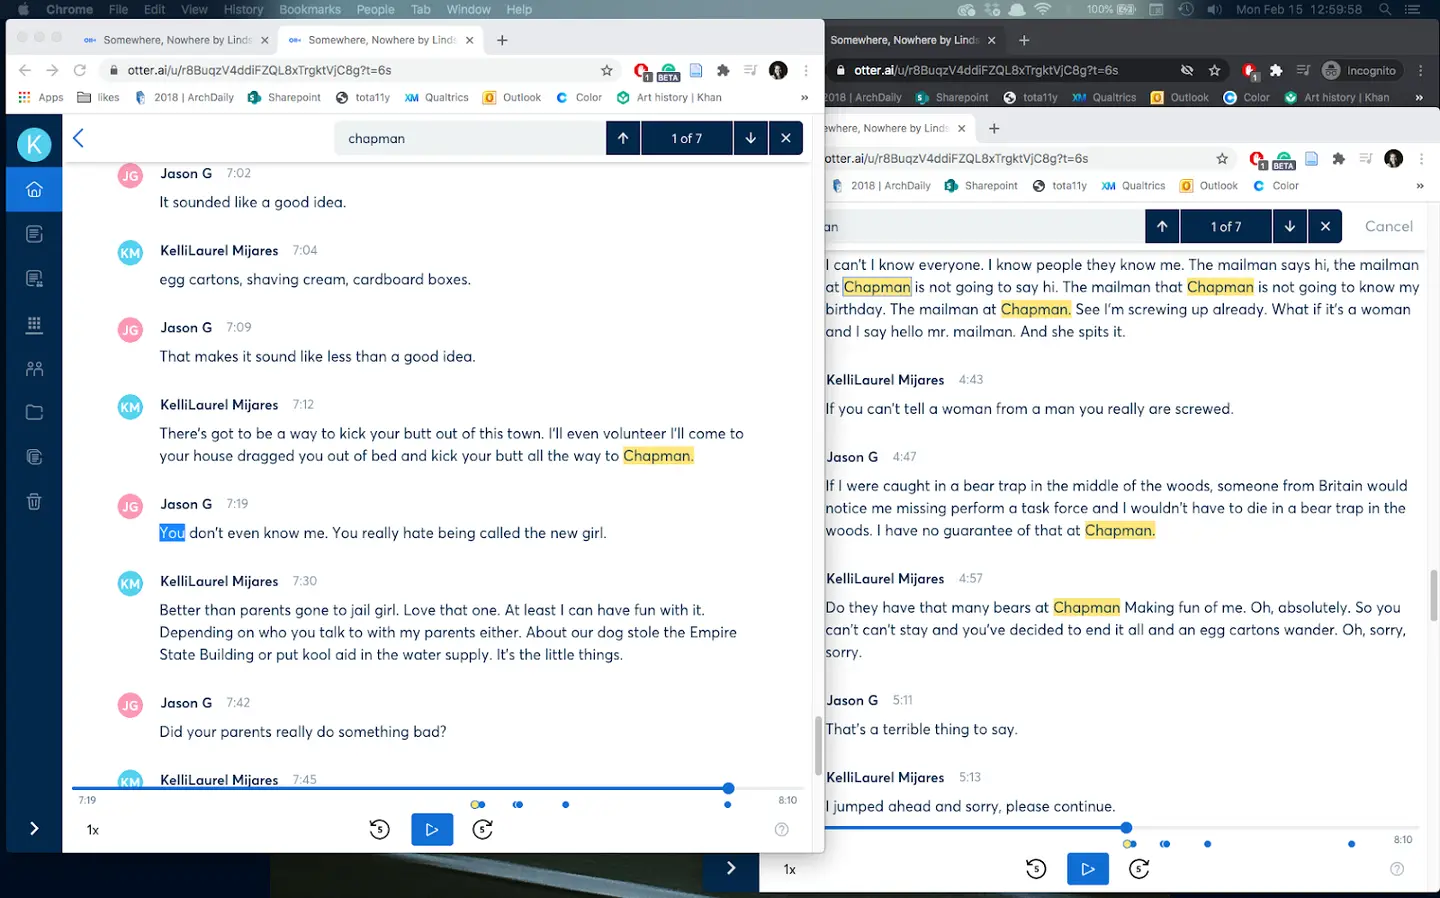
Task: Collapse the transcript panel with the back arrow
Action: pyautogui.click(x=77, y=138)
